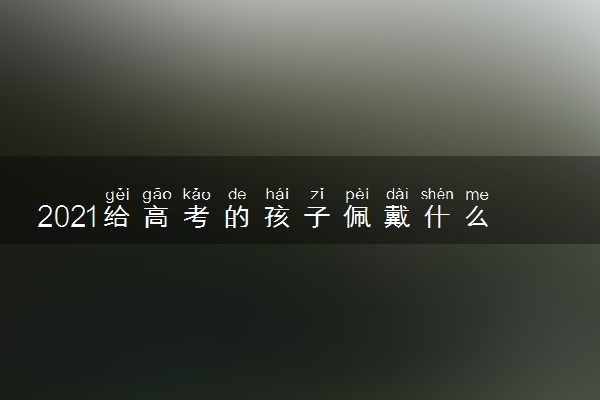Select the pinyin label me

tap(477, 196)
